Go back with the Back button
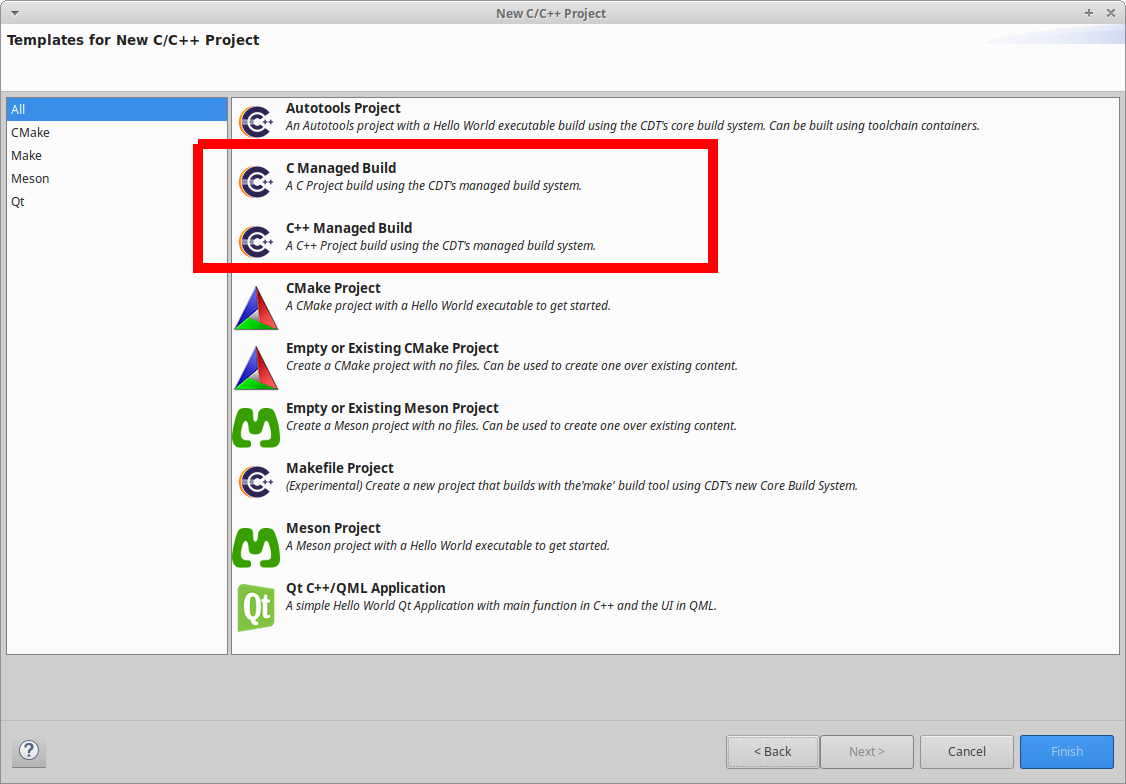Viewport: 1126px width, 784px height. click(773, 752)
